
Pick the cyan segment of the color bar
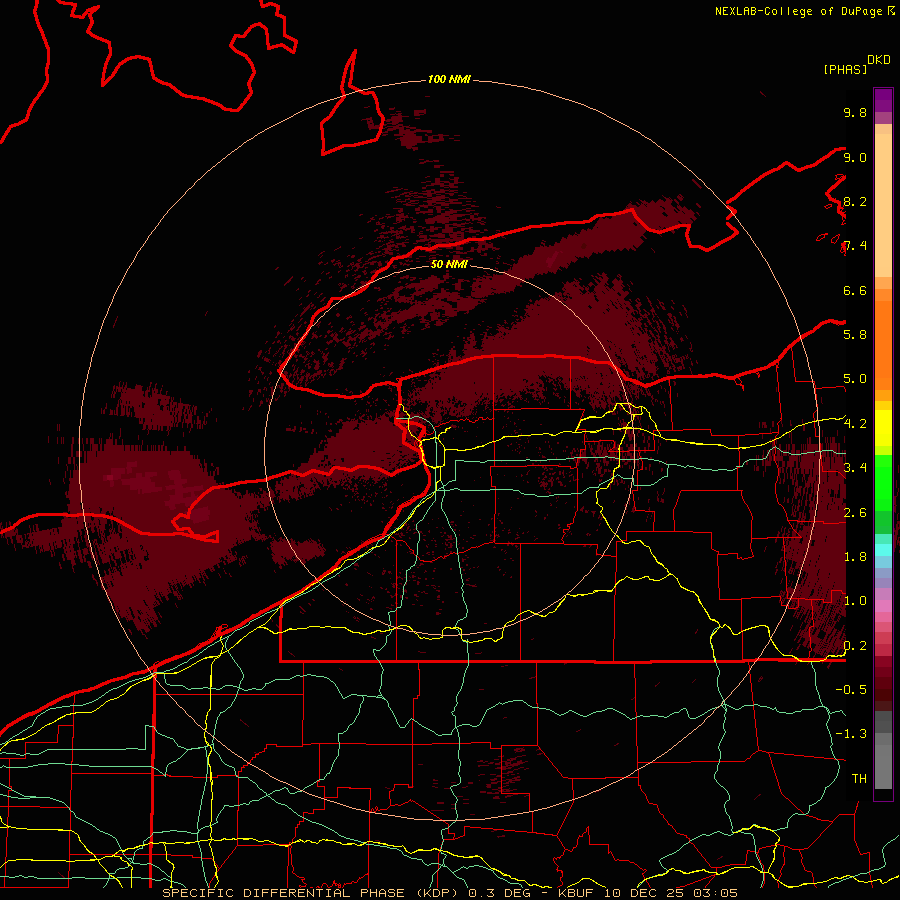click(883, 550)
